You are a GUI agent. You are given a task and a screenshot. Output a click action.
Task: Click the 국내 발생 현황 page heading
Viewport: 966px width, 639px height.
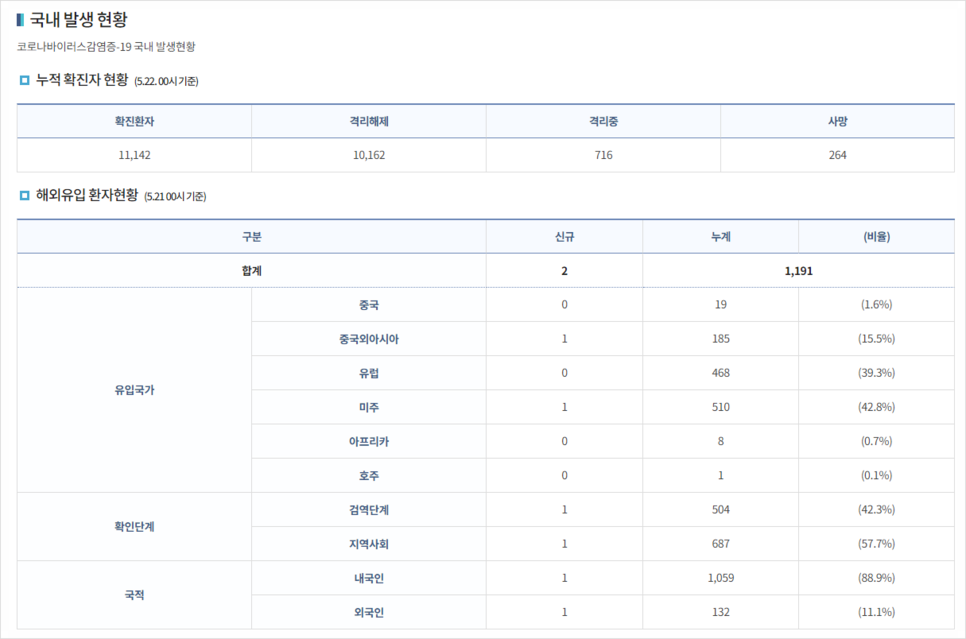pyautogui.click(x=78, y=20)
